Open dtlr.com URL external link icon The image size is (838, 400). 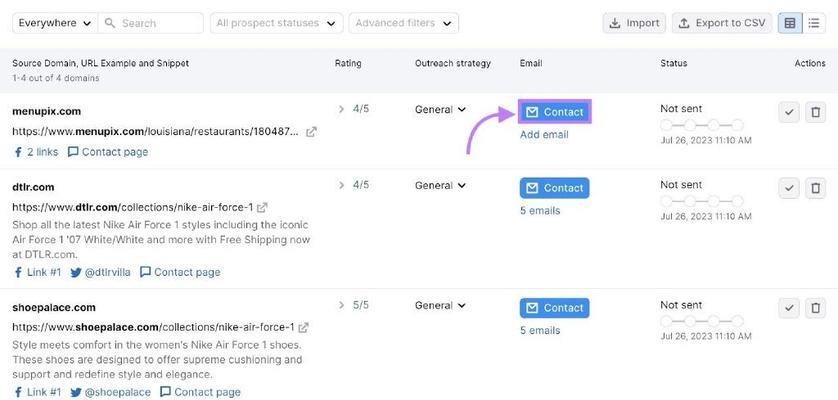pos(262,207)
